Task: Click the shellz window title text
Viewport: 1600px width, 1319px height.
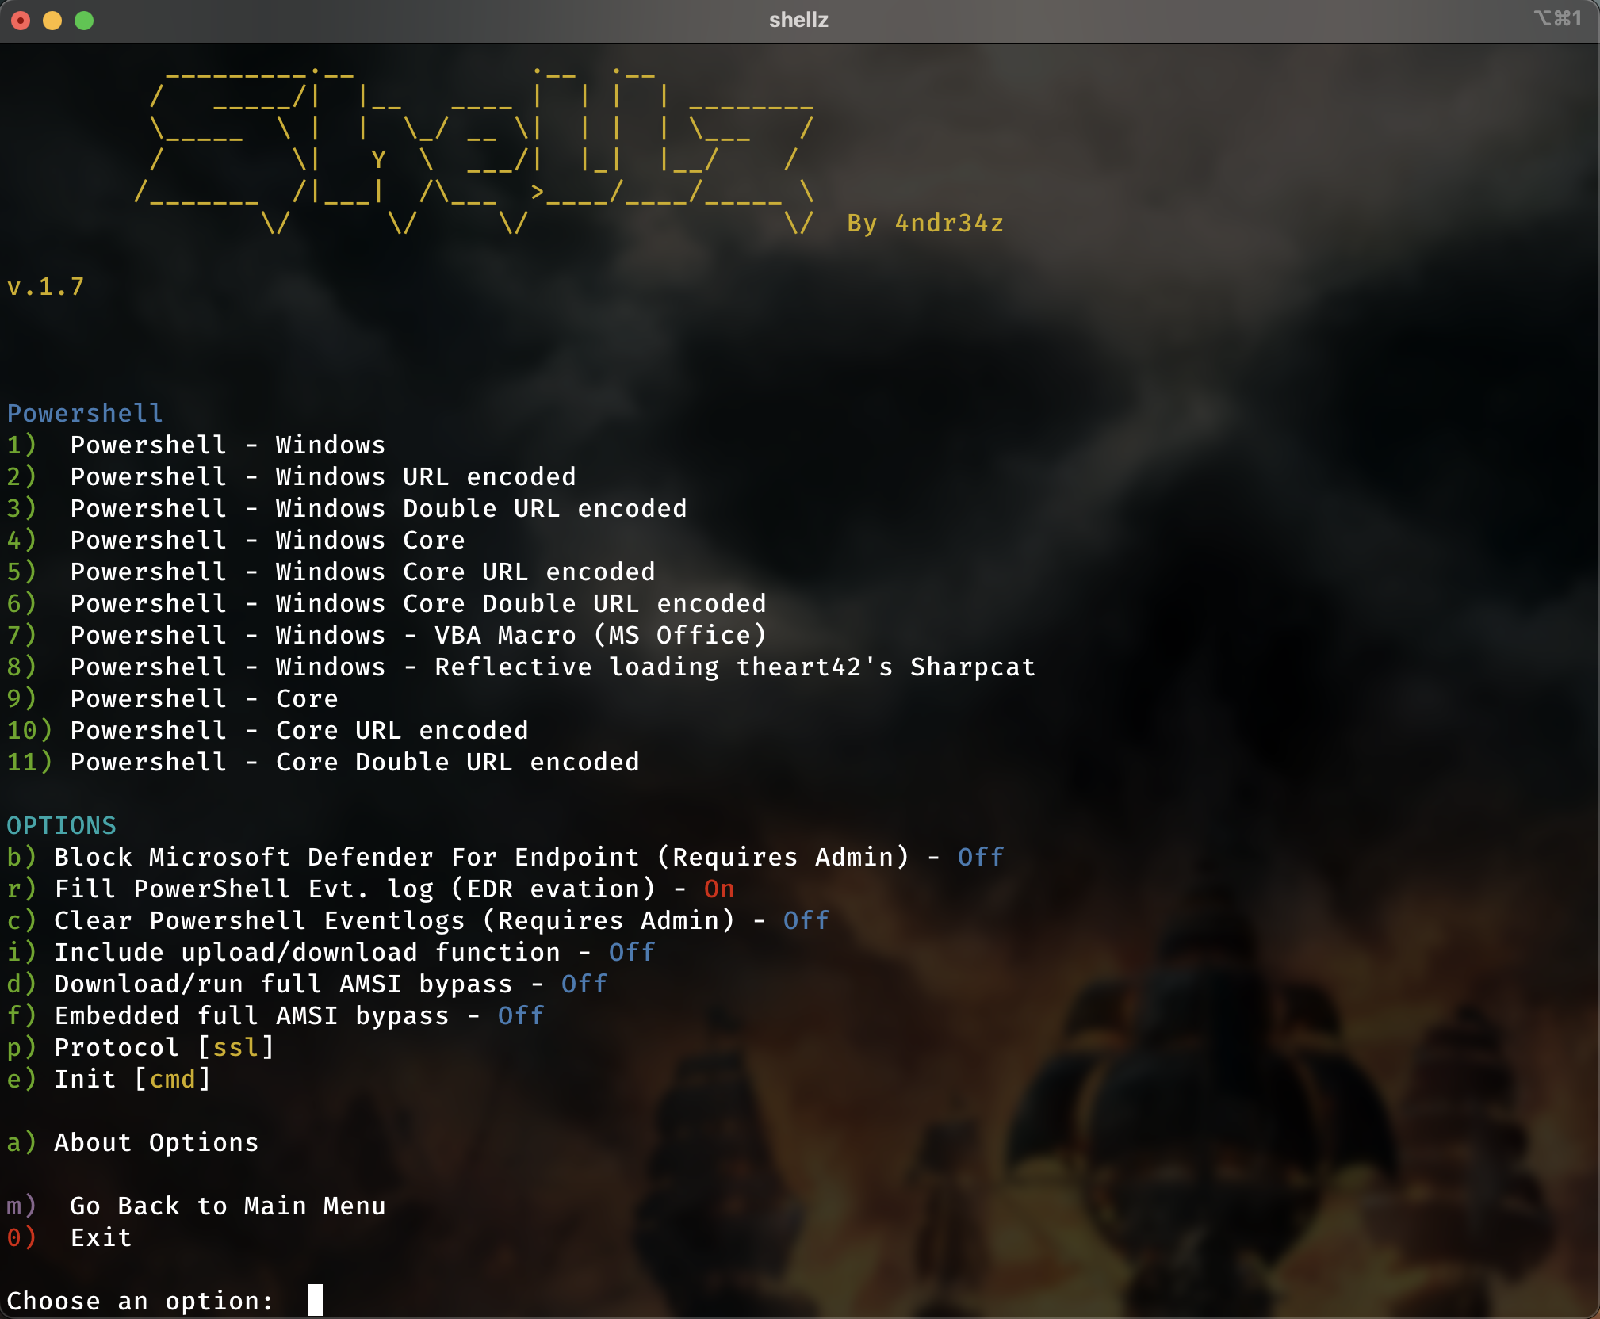Action: (x=799, y=20)
